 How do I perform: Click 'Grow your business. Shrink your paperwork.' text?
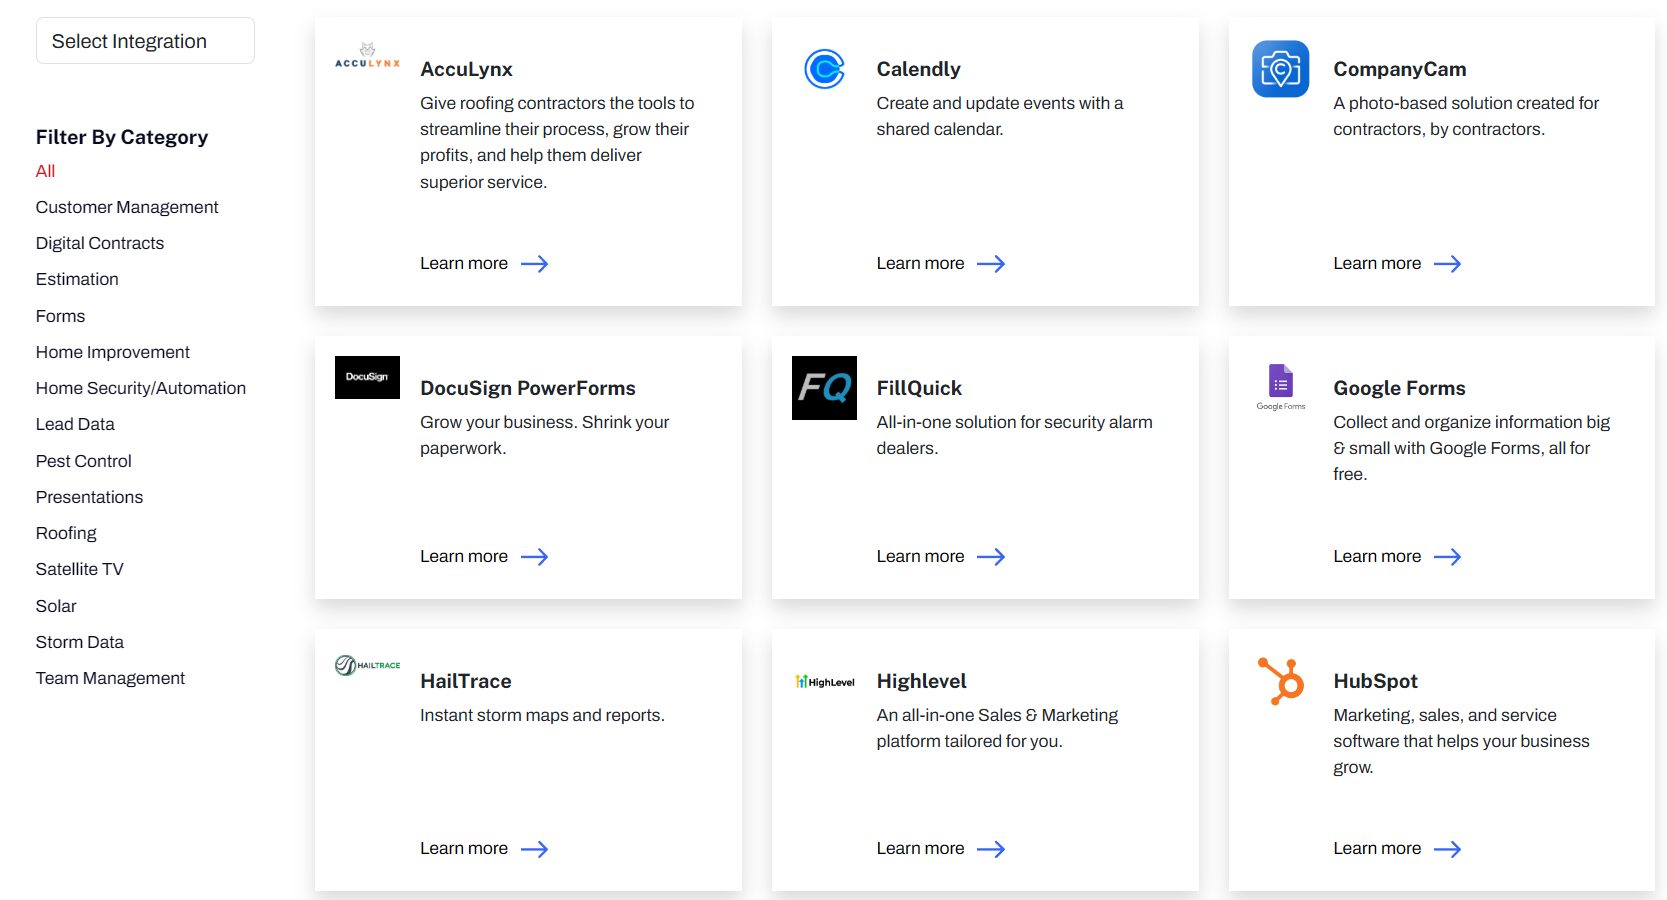[544, 435]
